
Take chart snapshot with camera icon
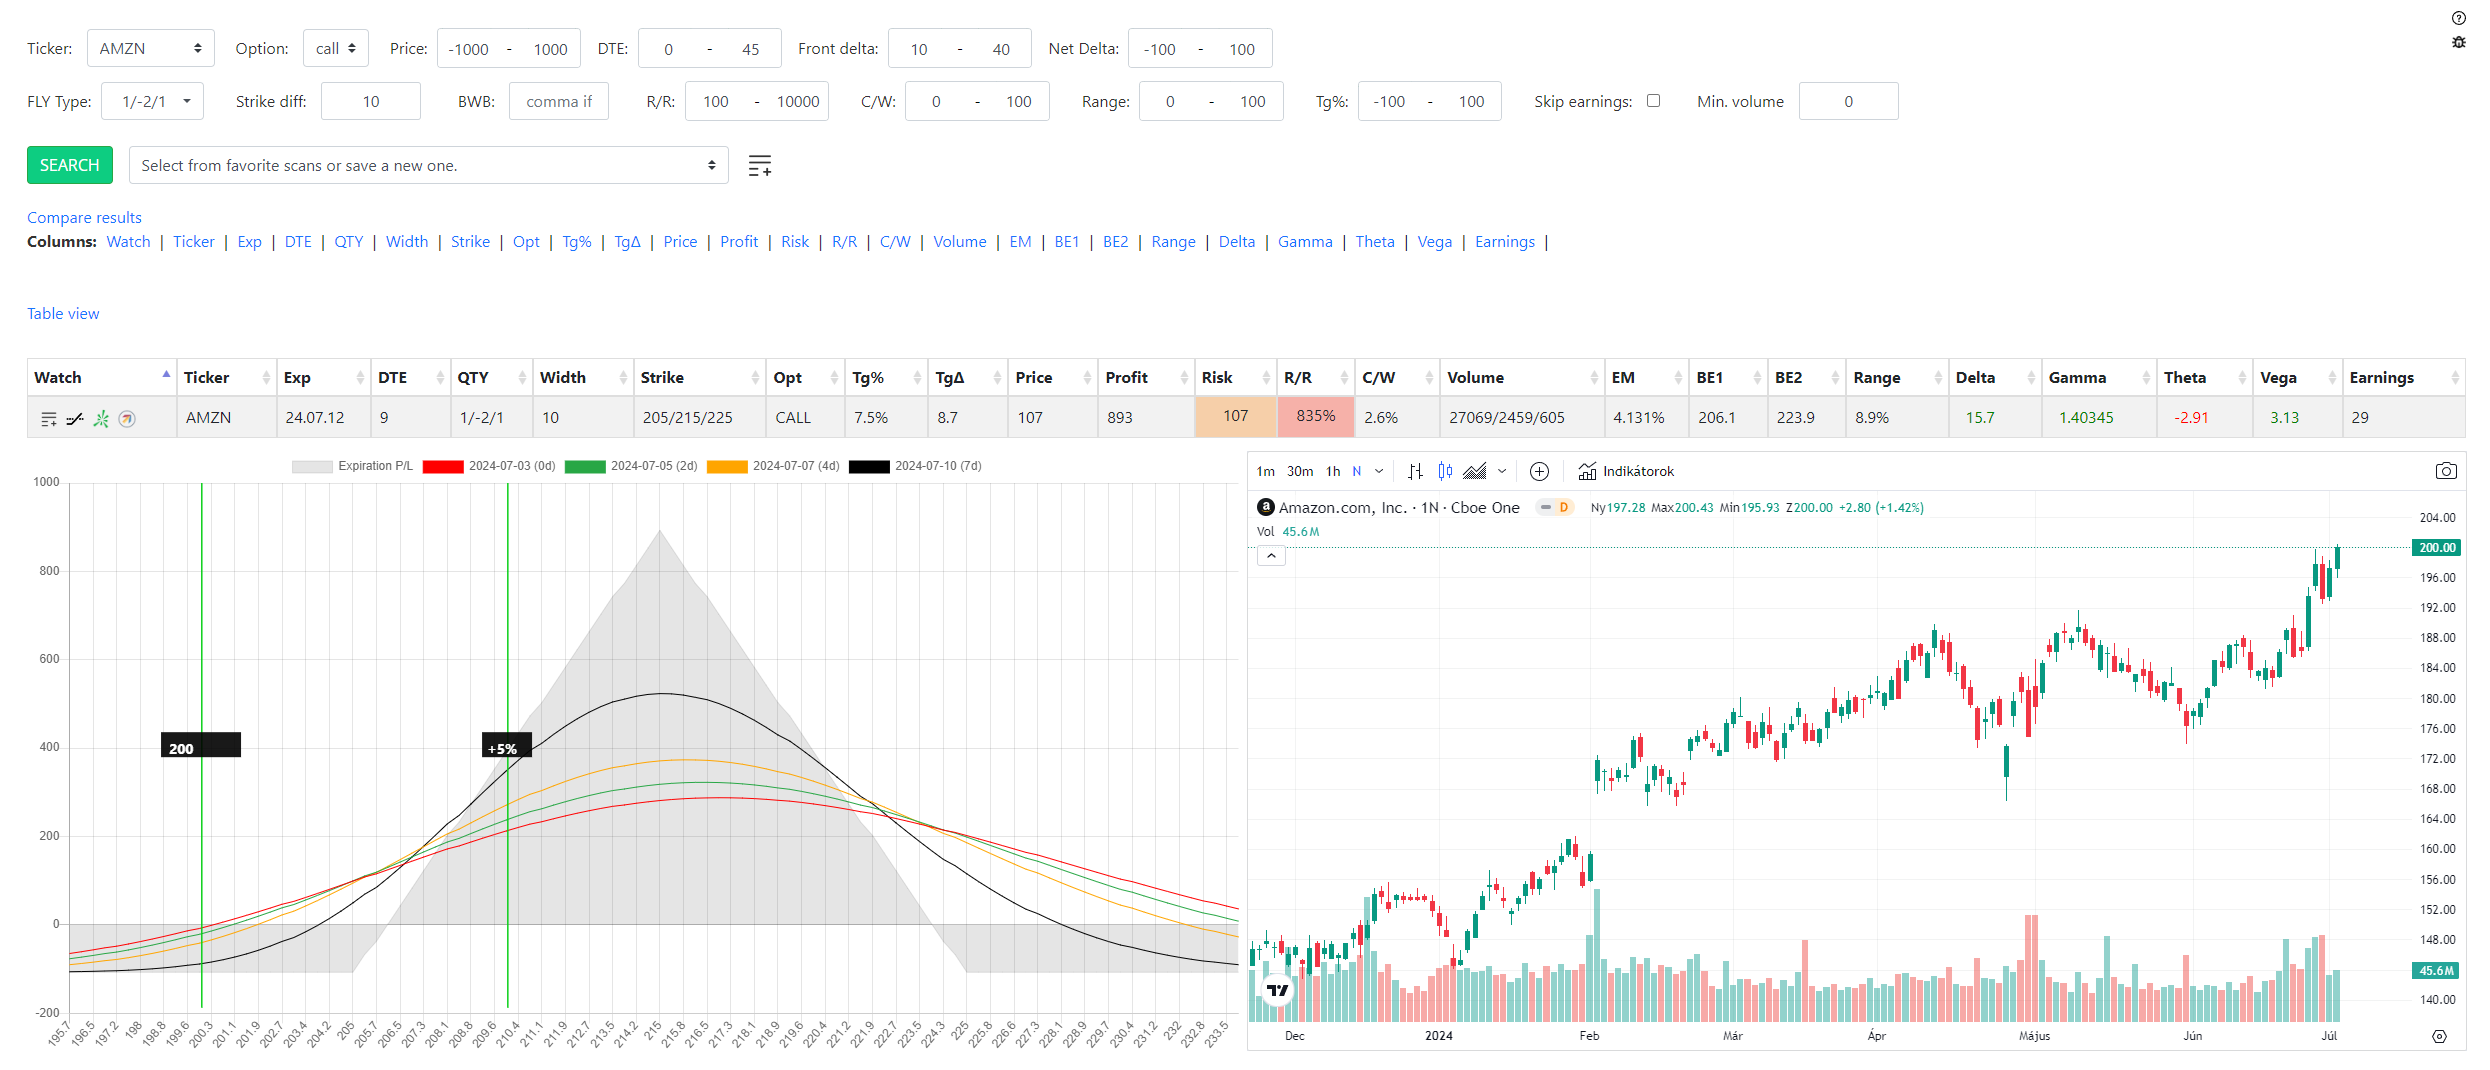(2446, 471)
